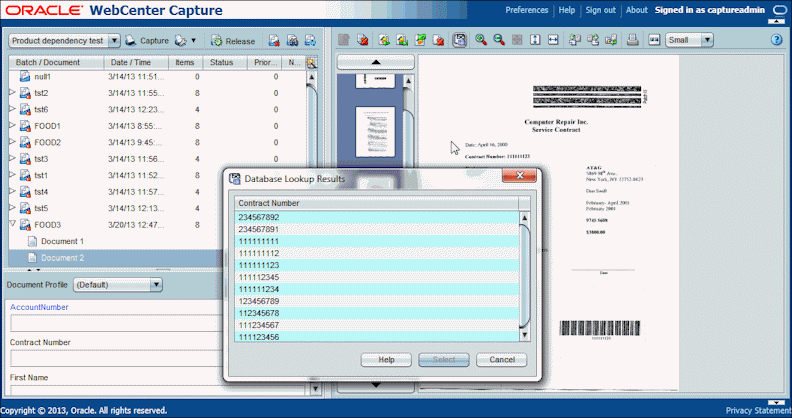
Task: Open the Document Profile (Default) dropdown
Action: coord(156,285)
